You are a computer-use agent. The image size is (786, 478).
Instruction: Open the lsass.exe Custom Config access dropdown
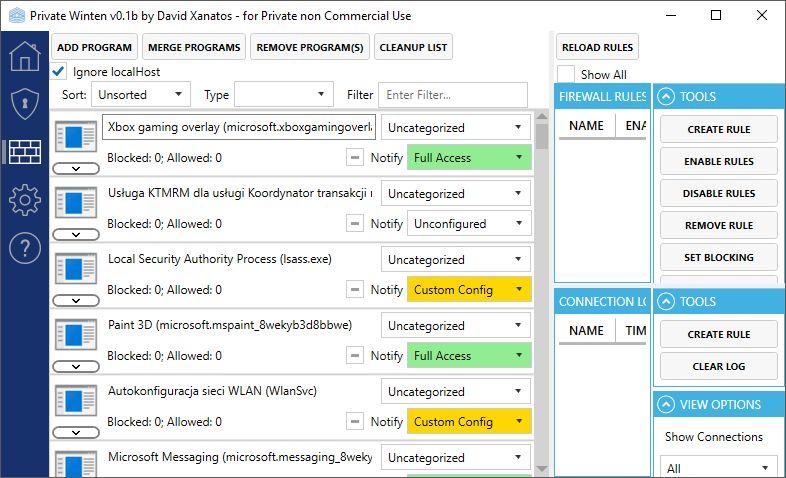pos(469,290)
